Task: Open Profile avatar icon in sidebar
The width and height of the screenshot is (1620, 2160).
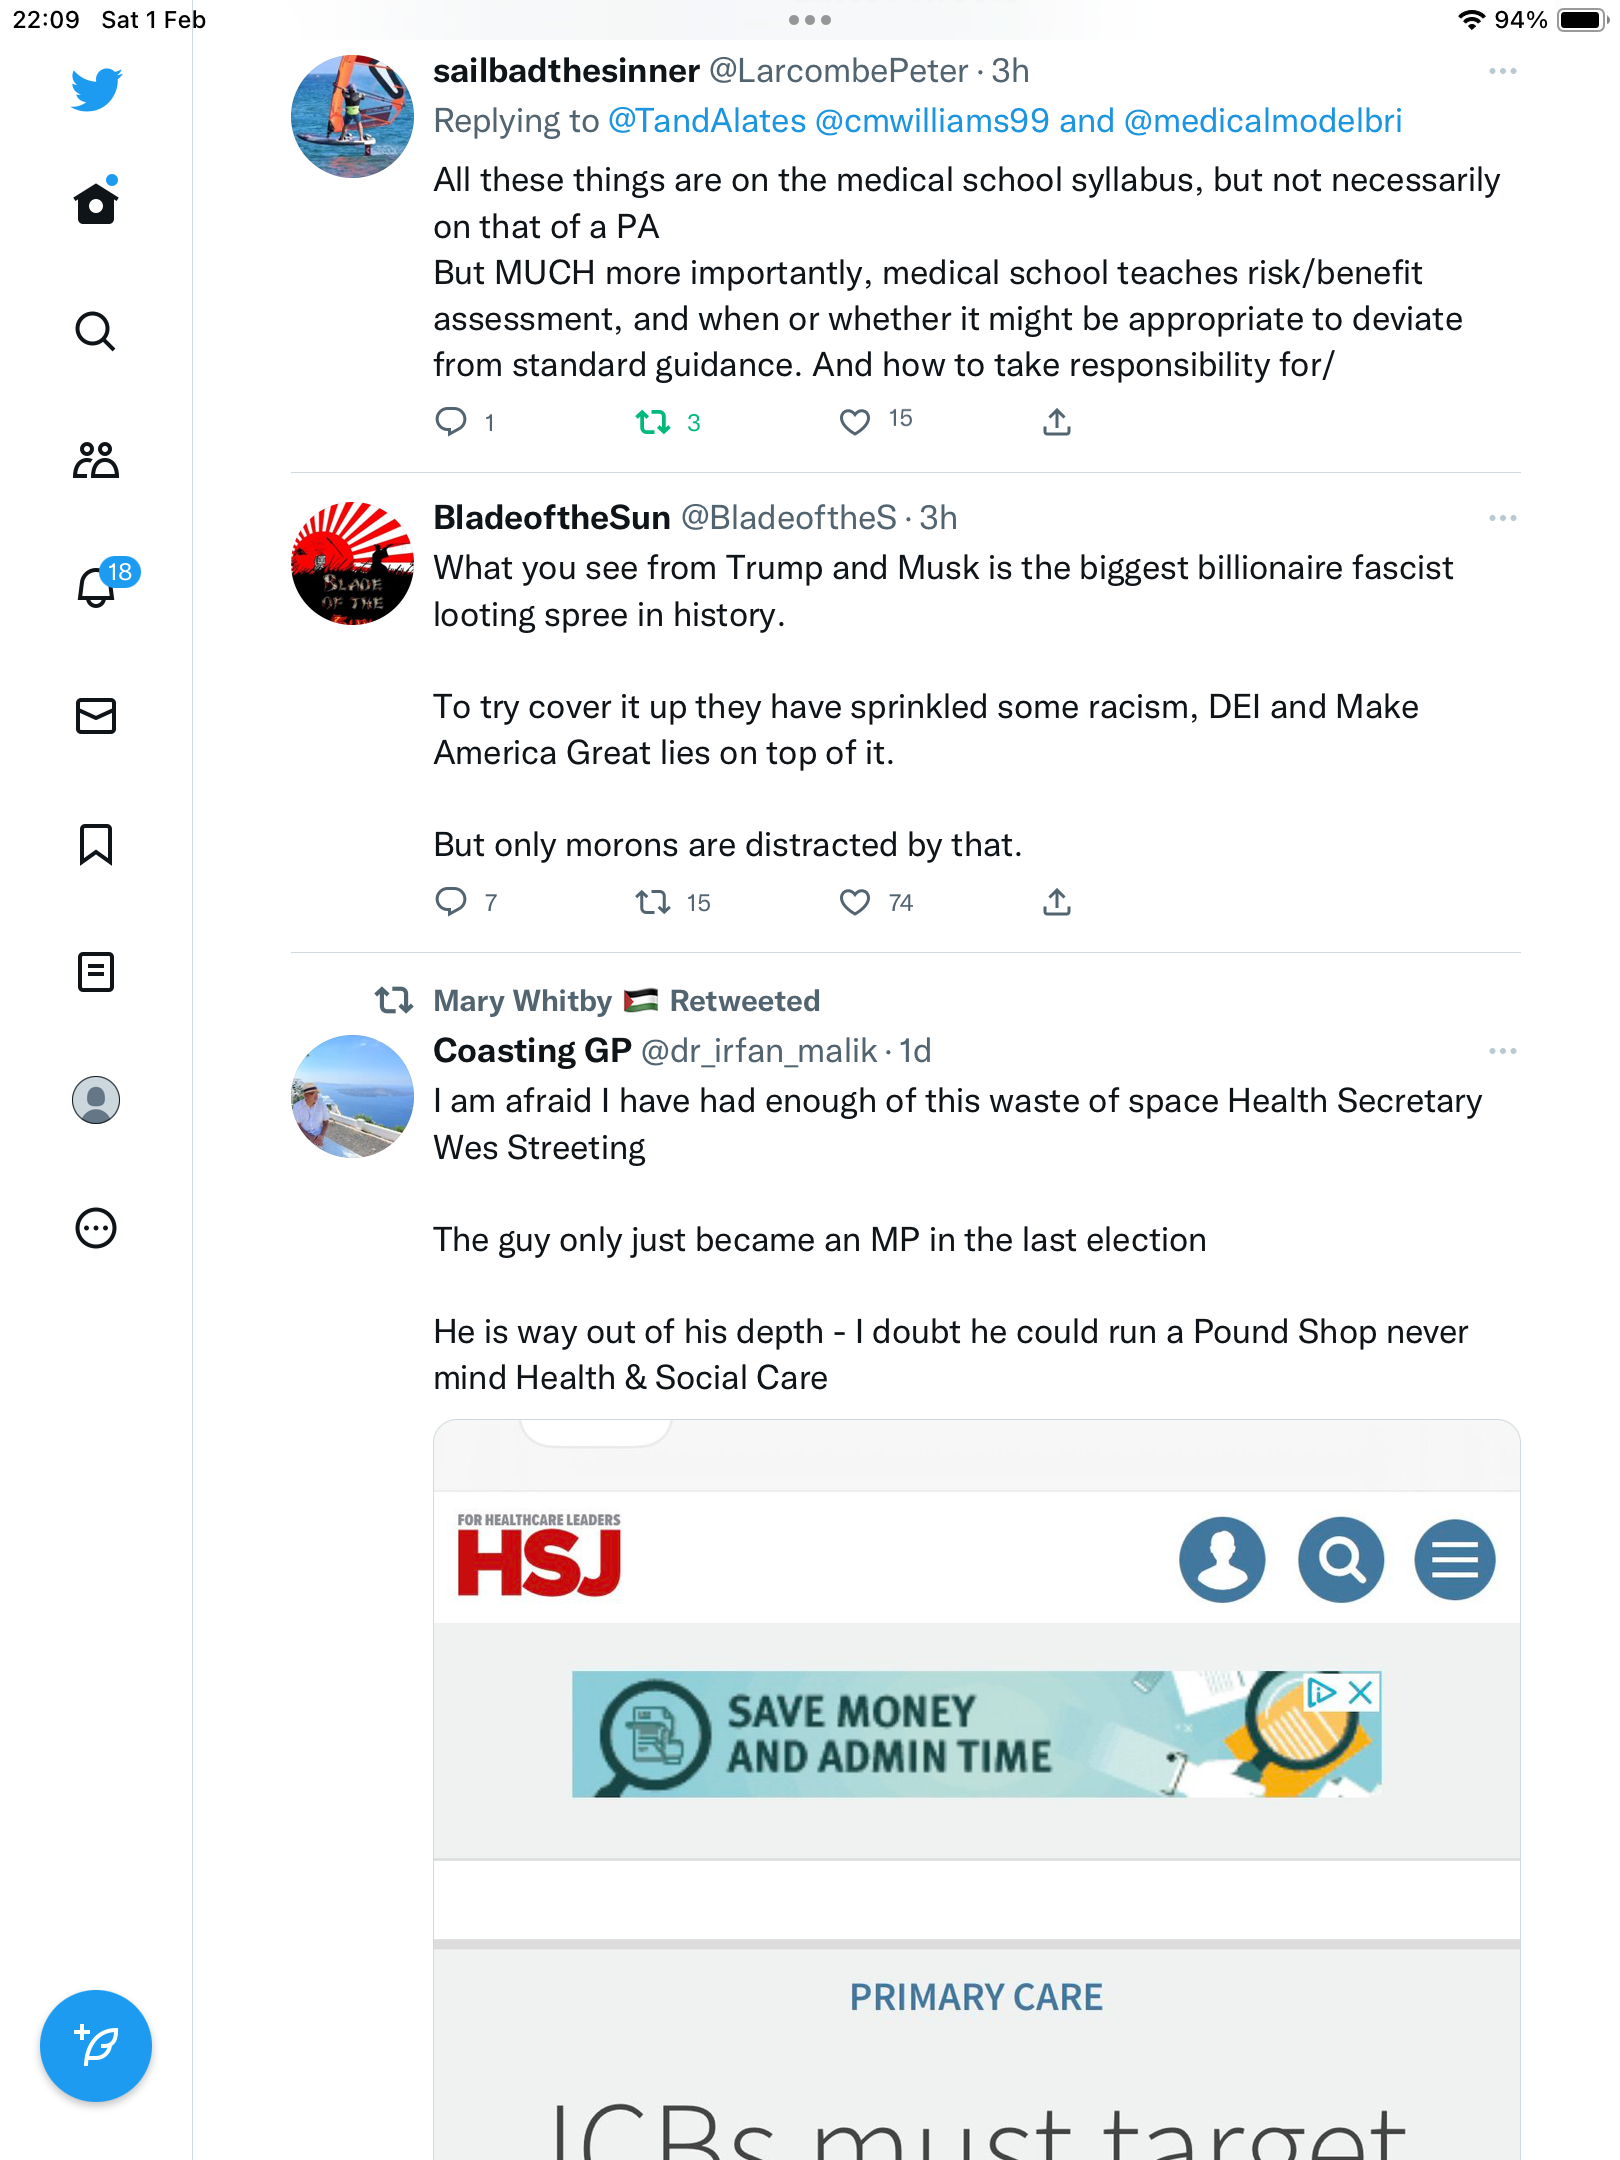Action: pyautogui.click(x=96, y=1100)
